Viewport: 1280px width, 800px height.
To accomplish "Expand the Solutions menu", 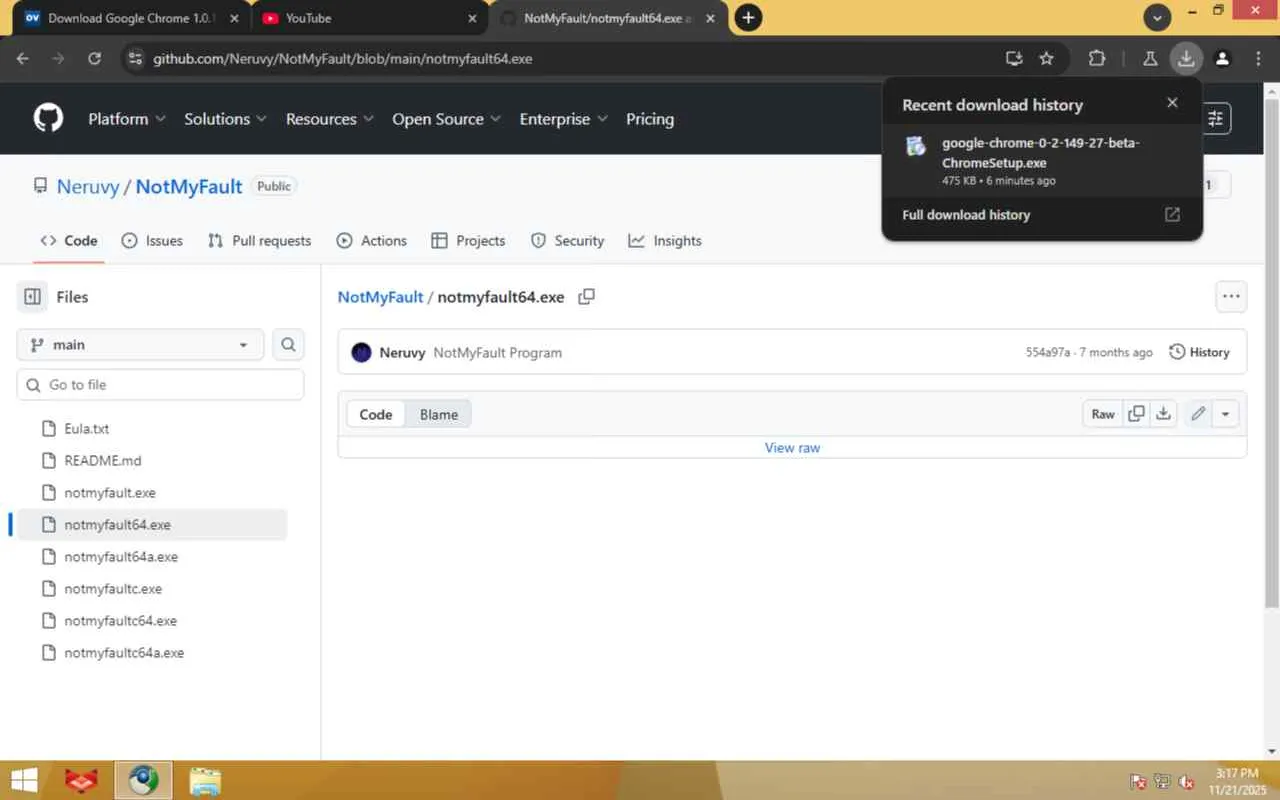I will pos(225,119).
